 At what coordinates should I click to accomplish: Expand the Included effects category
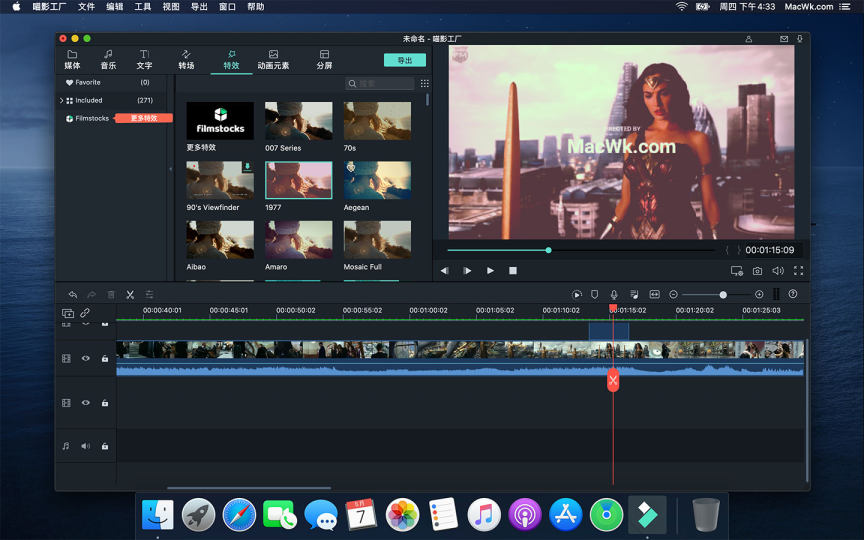61,100
